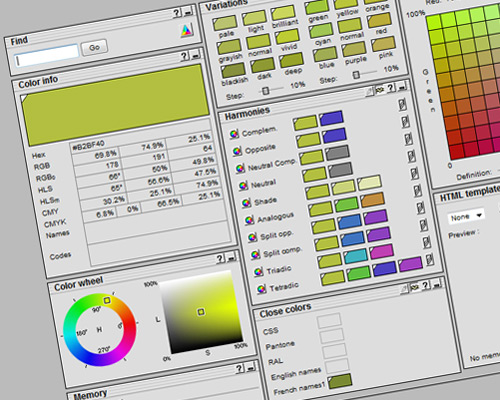The image size is (500, 400).
Task: Minimize the Color info panel
Action: (196, 55)
